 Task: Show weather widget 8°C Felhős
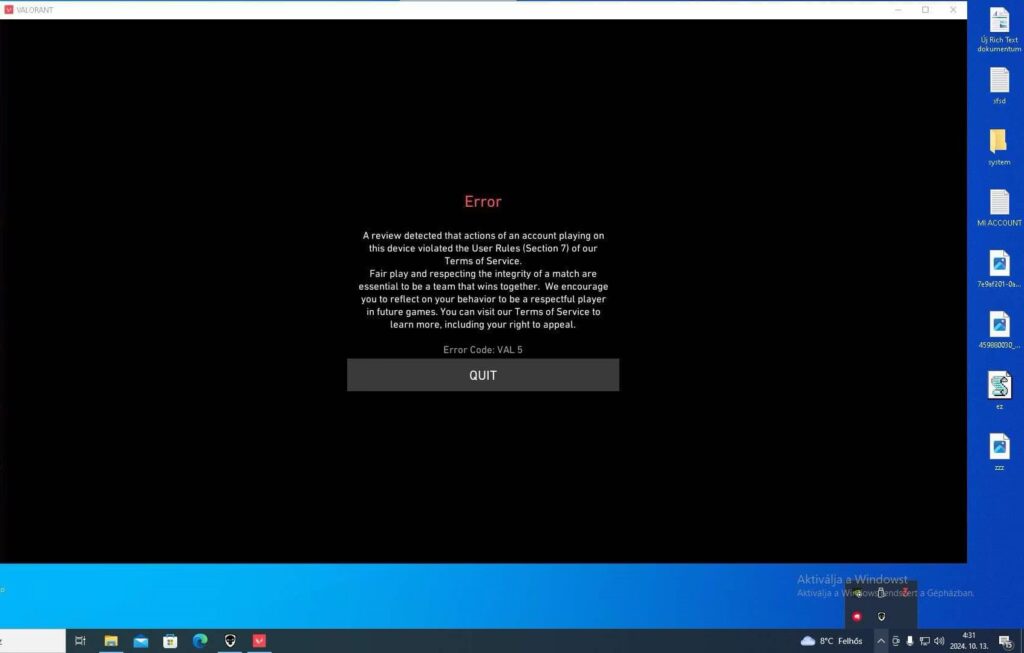831,641
